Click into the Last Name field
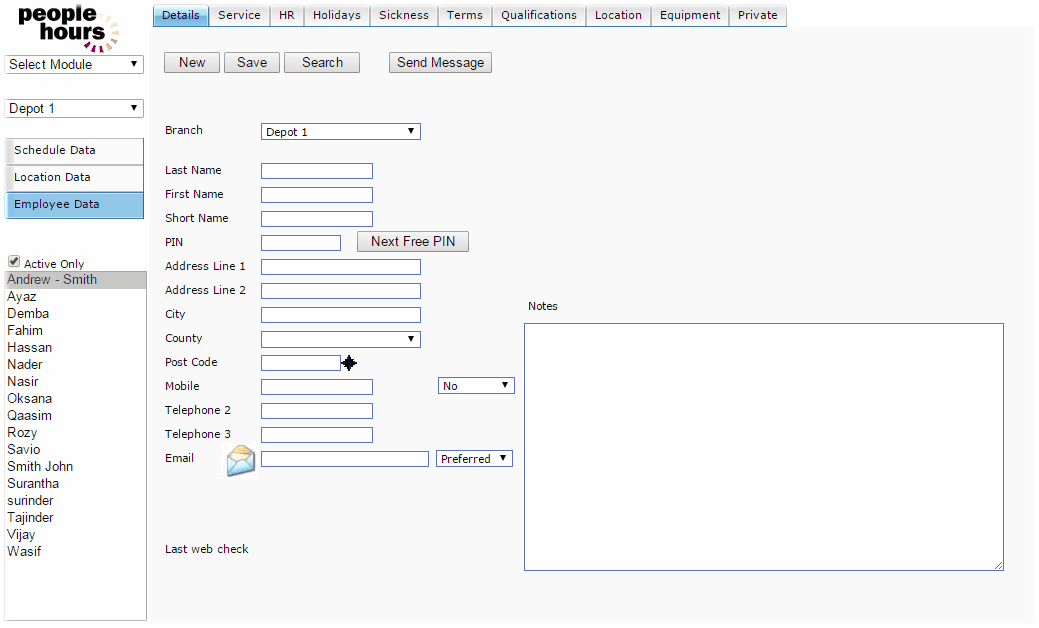Viewport: 1039px width, 628px height. [316, 171]
